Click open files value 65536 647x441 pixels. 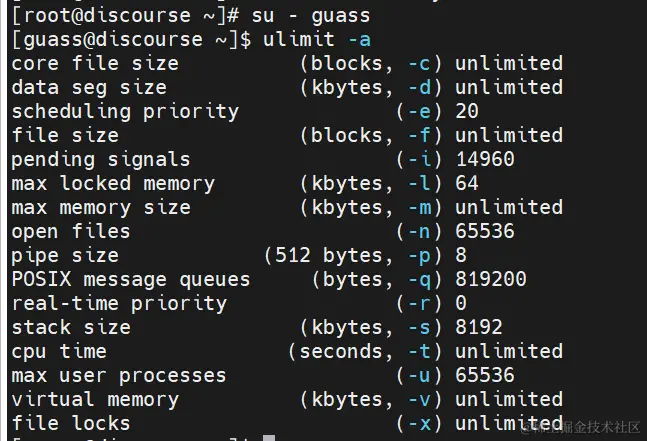tap(484, 232)
